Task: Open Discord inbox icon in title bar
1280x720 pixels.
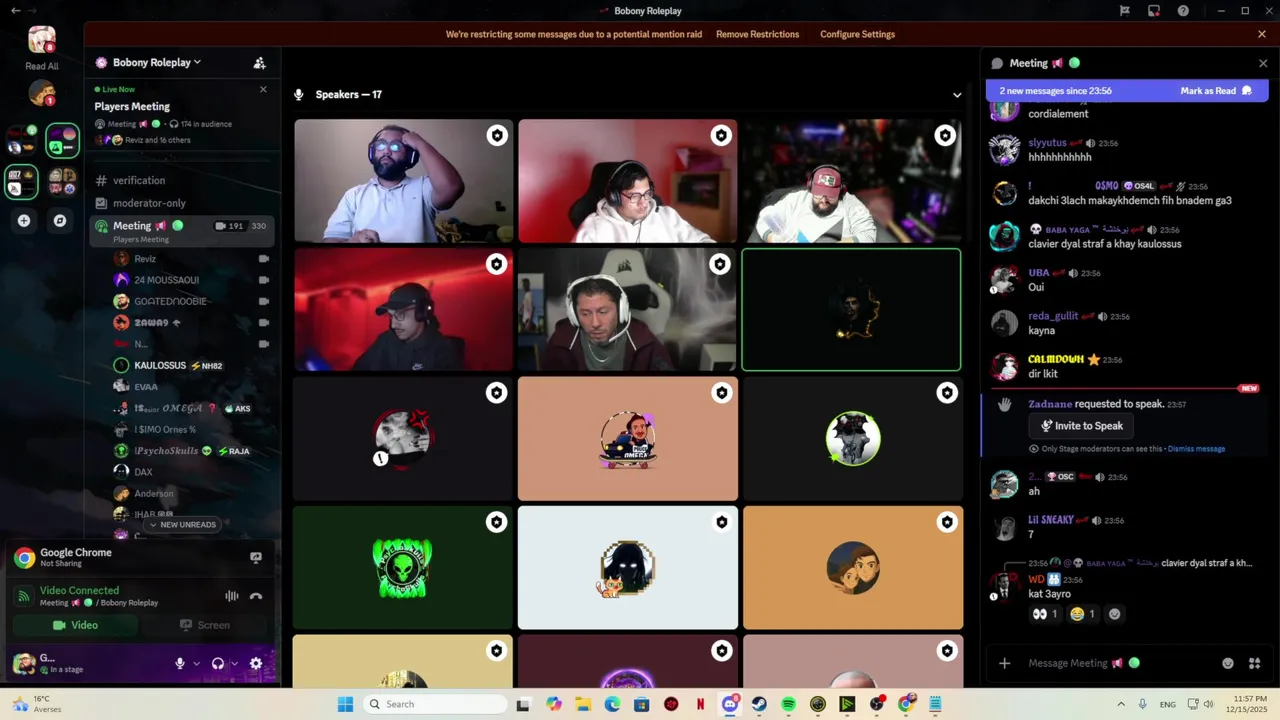Action: tap(1154, 11)
